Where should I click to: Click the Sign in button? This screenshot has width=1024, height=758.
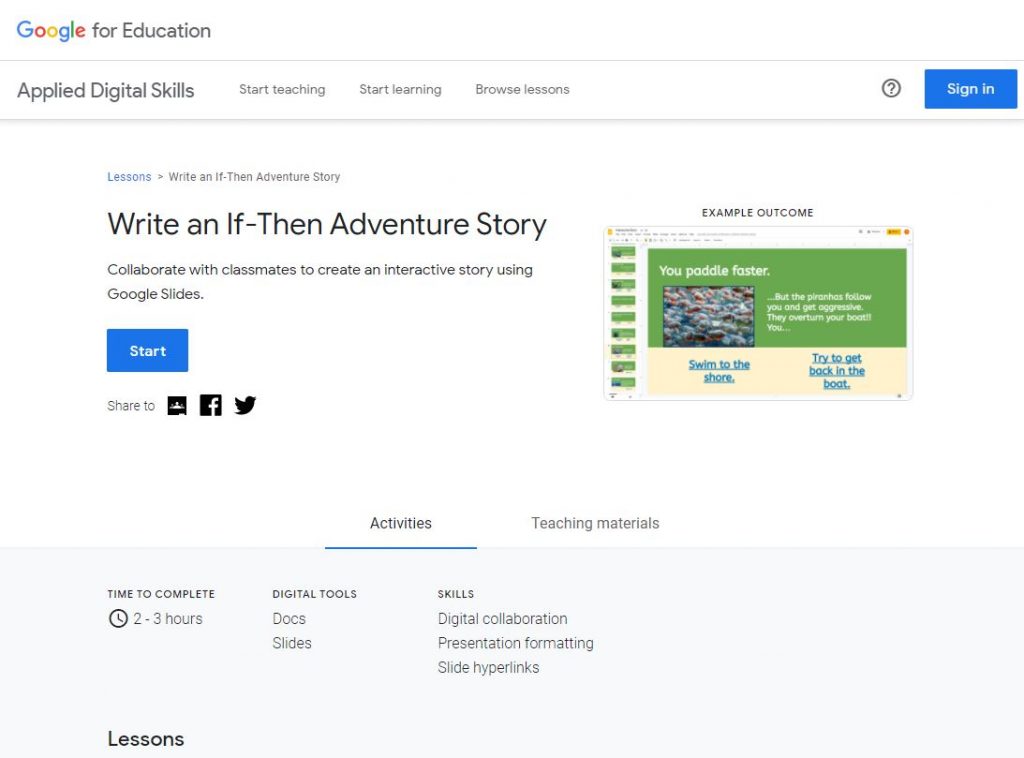[969, 89]
